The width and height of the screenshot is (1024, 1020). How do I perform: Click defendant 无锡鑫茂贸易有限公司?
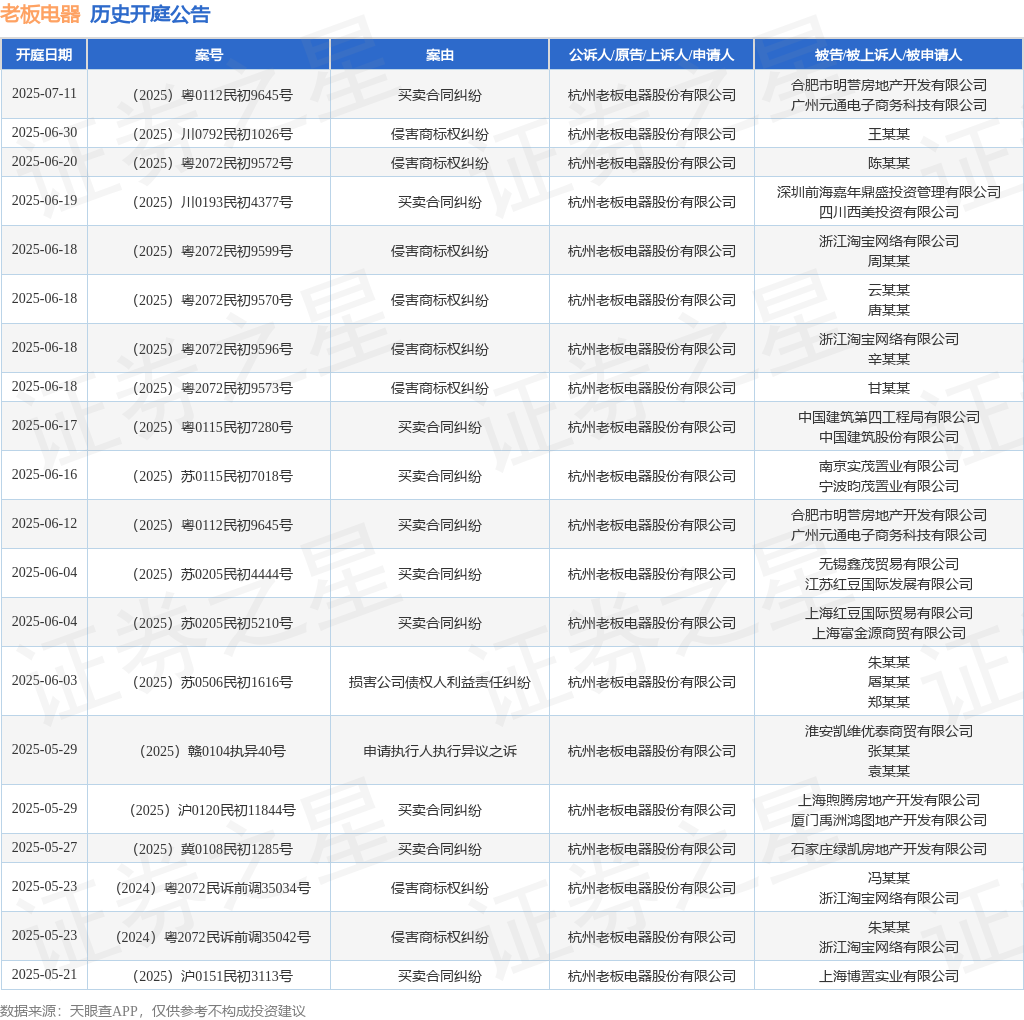click(889, 564)
